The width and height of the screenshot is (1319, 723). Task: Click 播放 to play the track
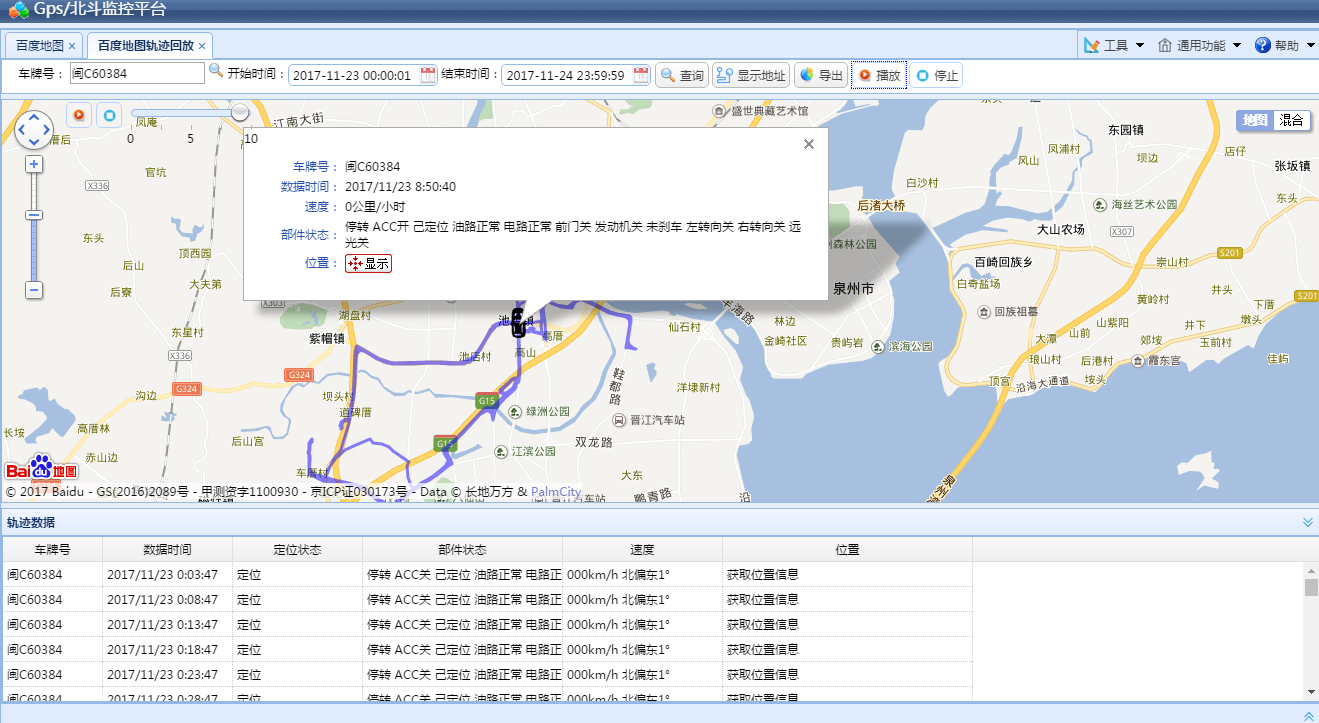coord(879,75)
